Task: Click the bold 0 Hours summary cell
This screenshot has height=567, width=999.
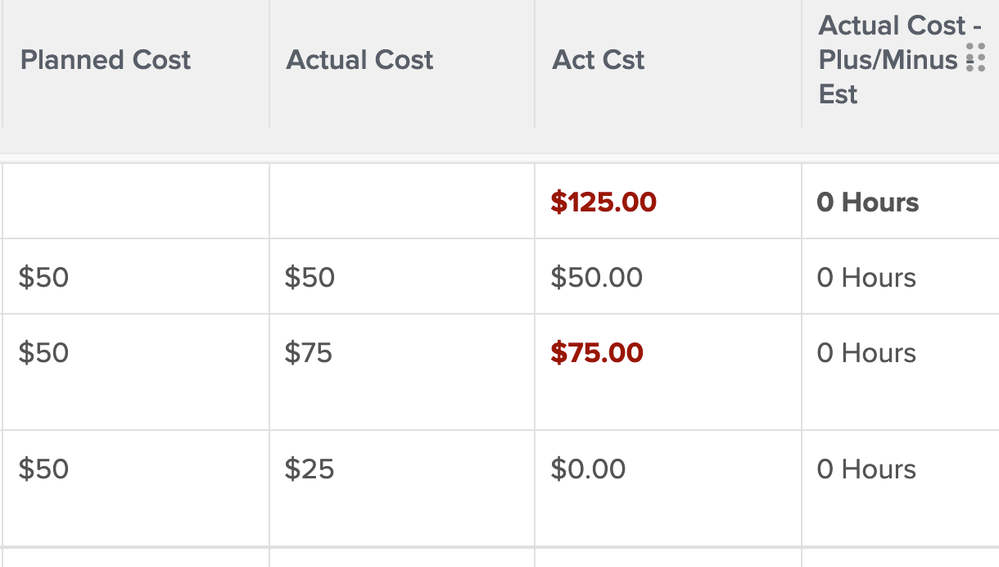Action: [867, 202]
